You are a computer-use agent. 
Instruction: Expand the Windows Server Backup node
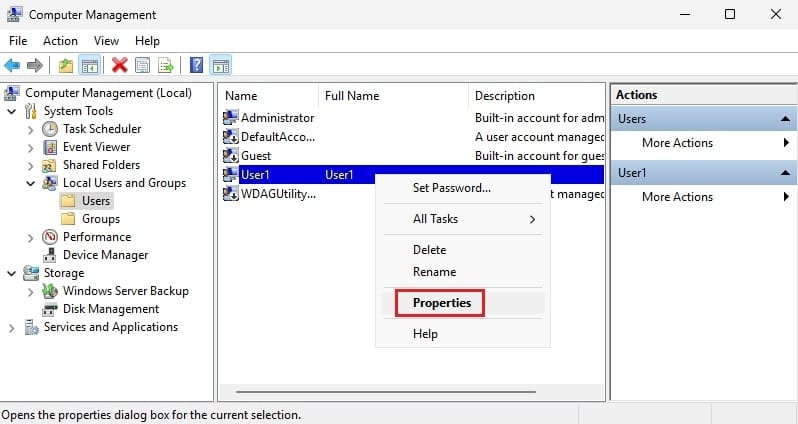pos(31,292)
